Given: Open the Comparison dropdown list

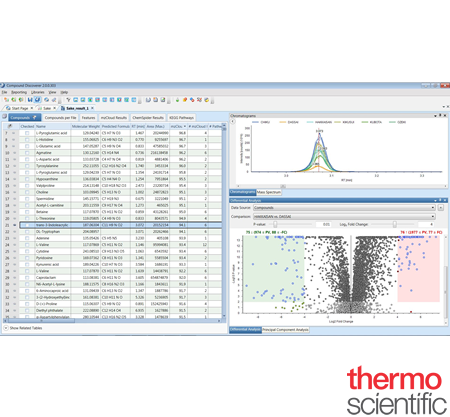Looking at the screenshot, I should click(x=344, y=216).
